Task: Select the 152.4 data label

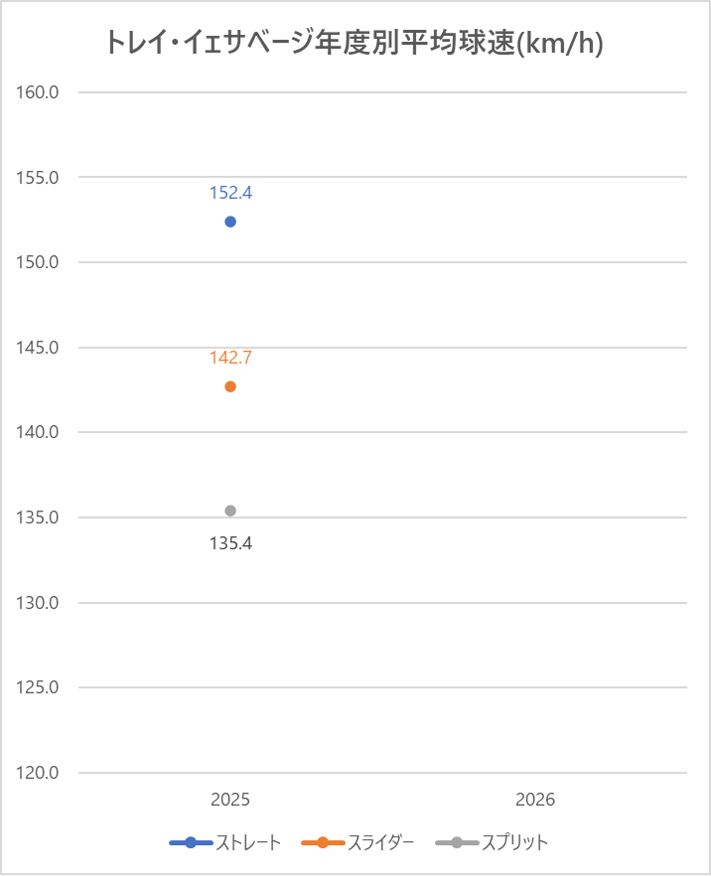Action: point(230,193)
